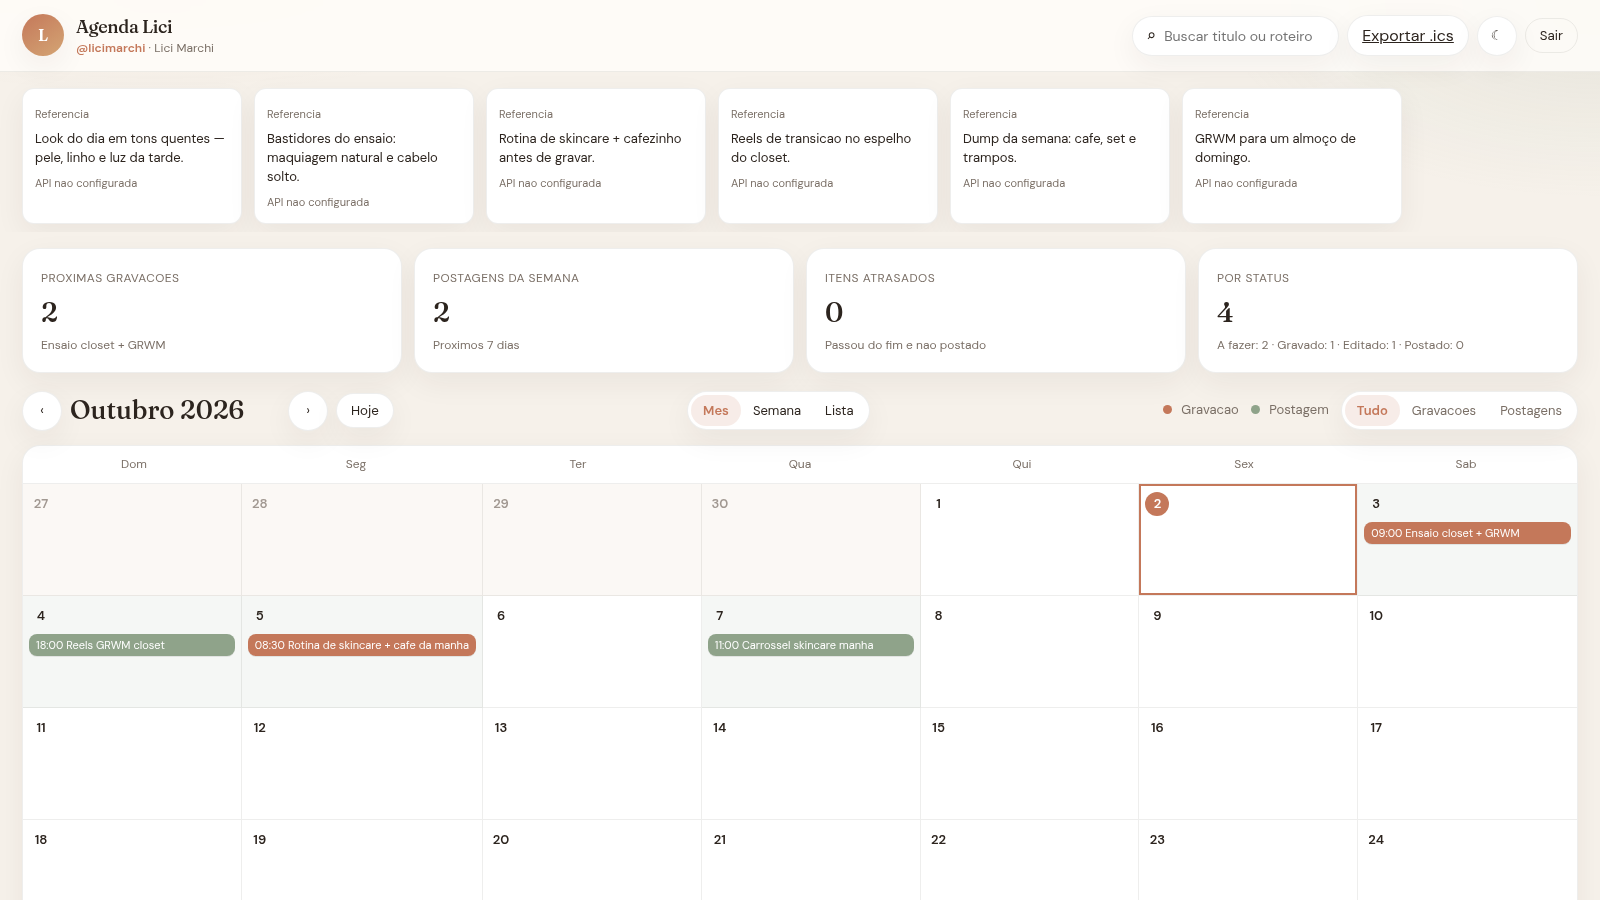Click the @licimarchi handle

pos(111,48)
